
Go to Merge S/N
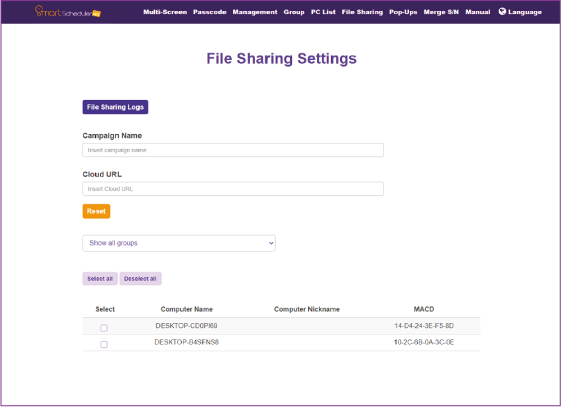(441, 12)
